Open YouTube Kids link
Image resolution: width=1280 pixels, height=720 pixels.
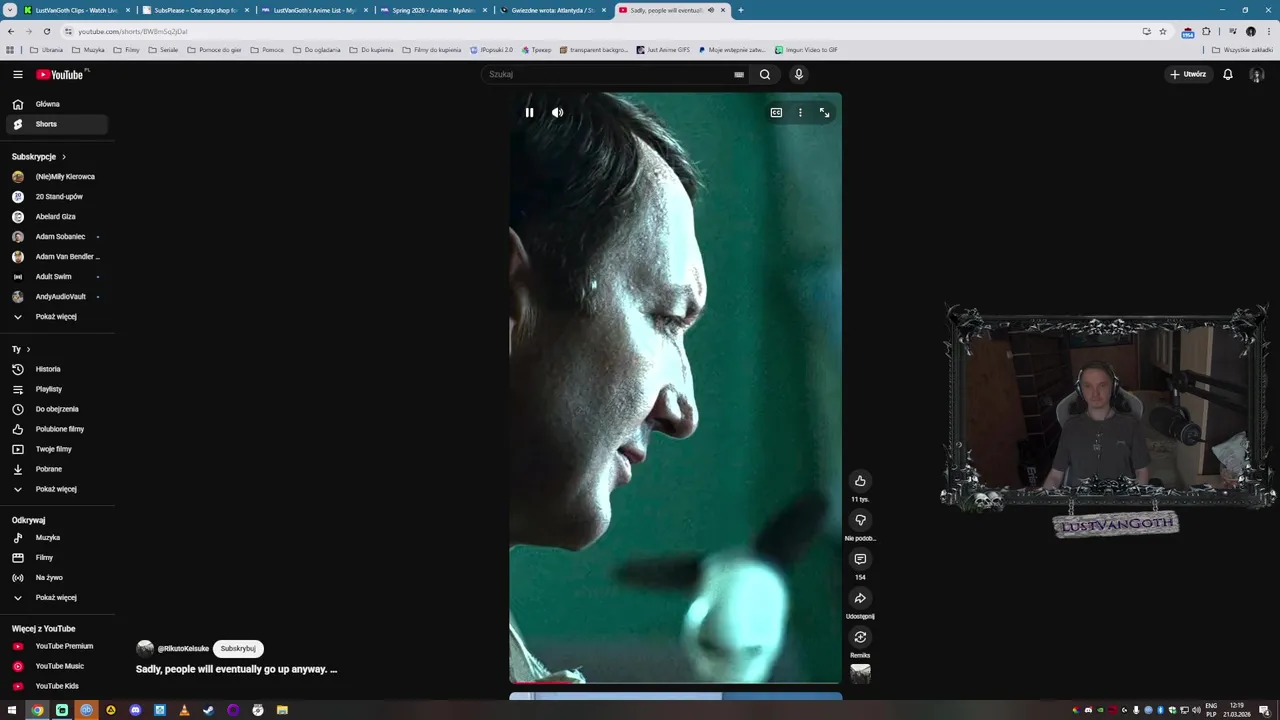[x=57, y=686]
